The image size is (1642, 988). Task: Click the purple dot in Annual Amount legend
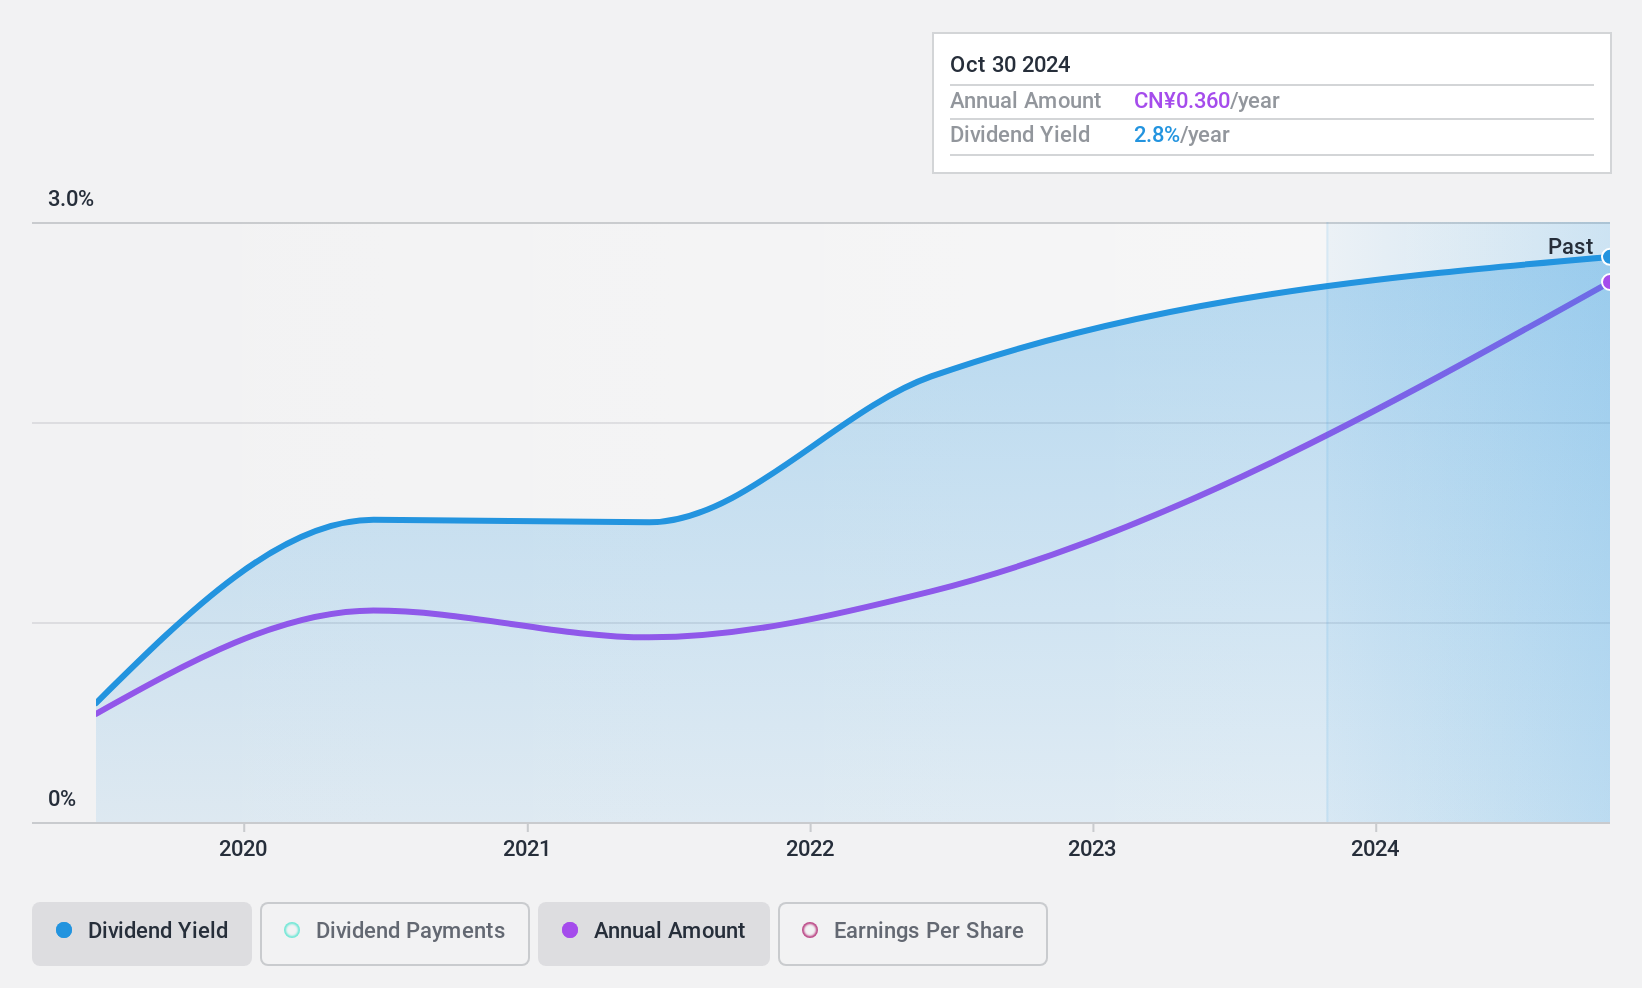(570, 930)
